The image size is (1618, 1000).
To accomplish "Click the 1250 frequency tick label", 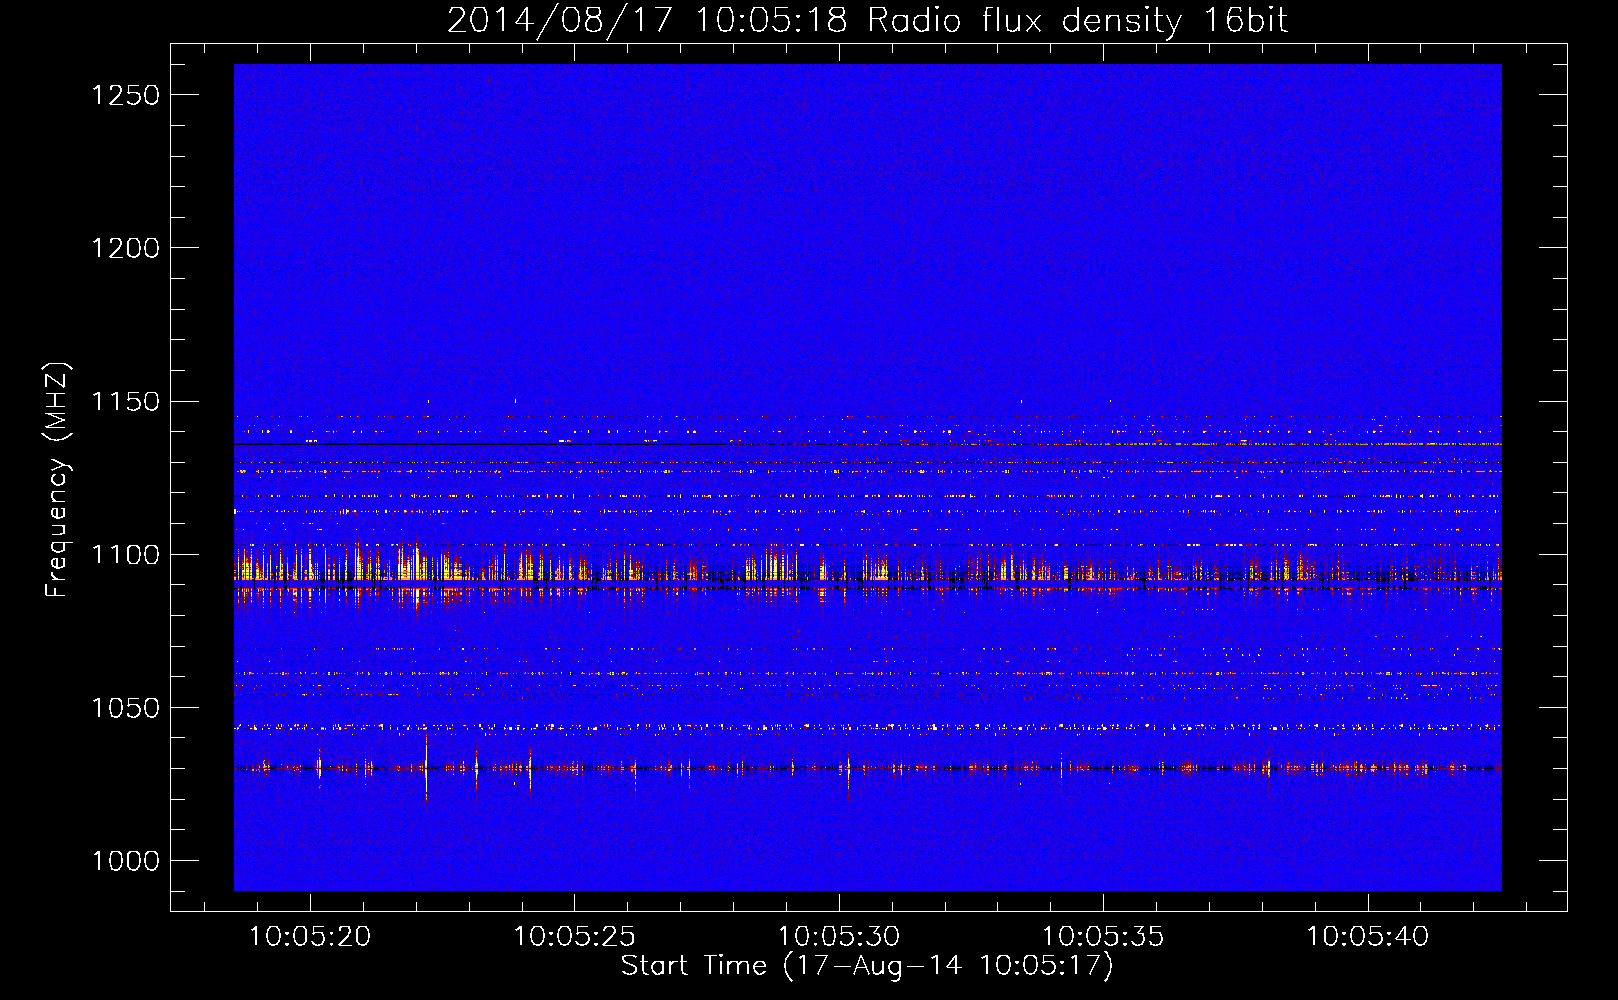I will [126, 95].
